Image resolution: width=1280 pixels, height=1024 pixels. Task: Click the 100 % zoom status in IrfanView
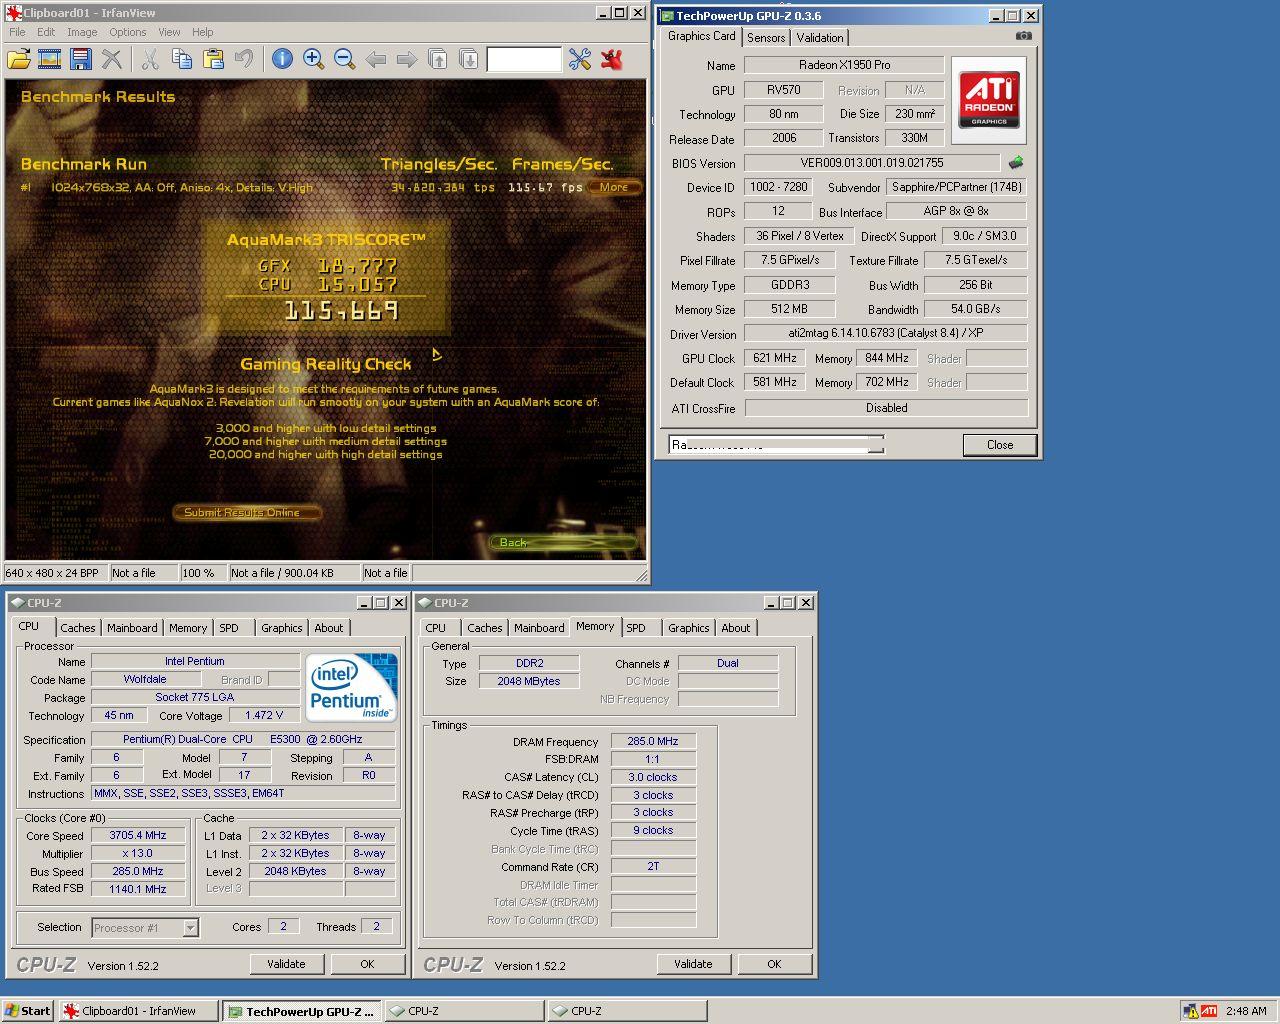(203, 573)
